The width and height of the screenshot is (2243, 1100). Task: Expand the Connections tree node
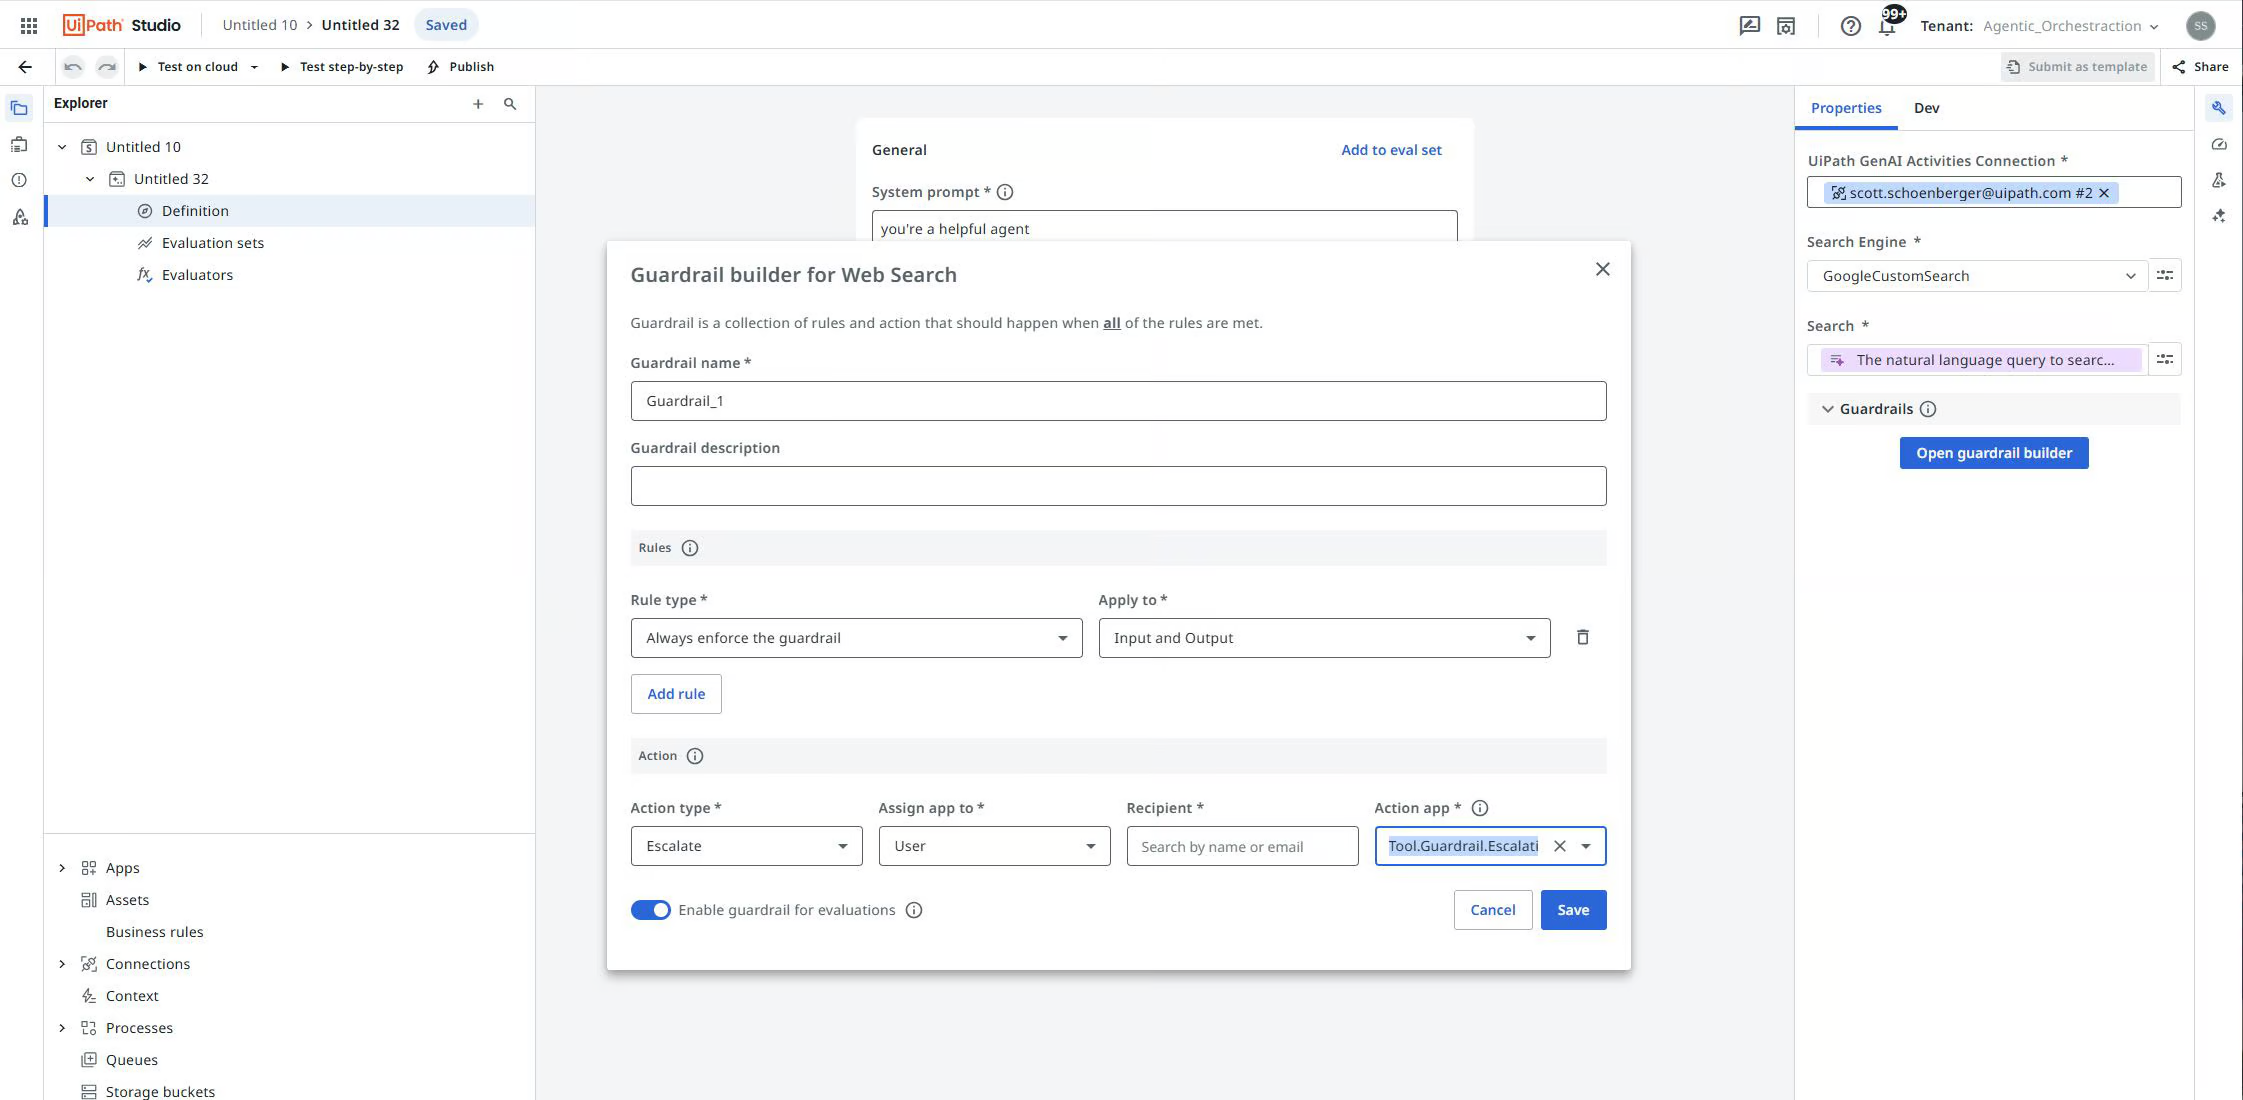pos(62,964)
